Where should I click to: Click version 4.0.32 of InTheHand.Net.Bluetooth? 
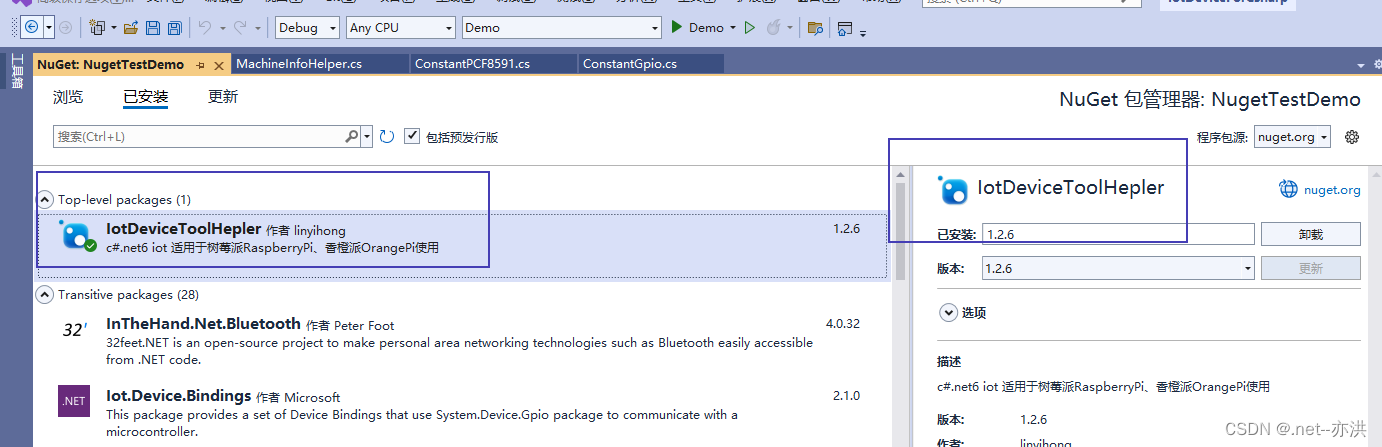(x=843, y=324)
